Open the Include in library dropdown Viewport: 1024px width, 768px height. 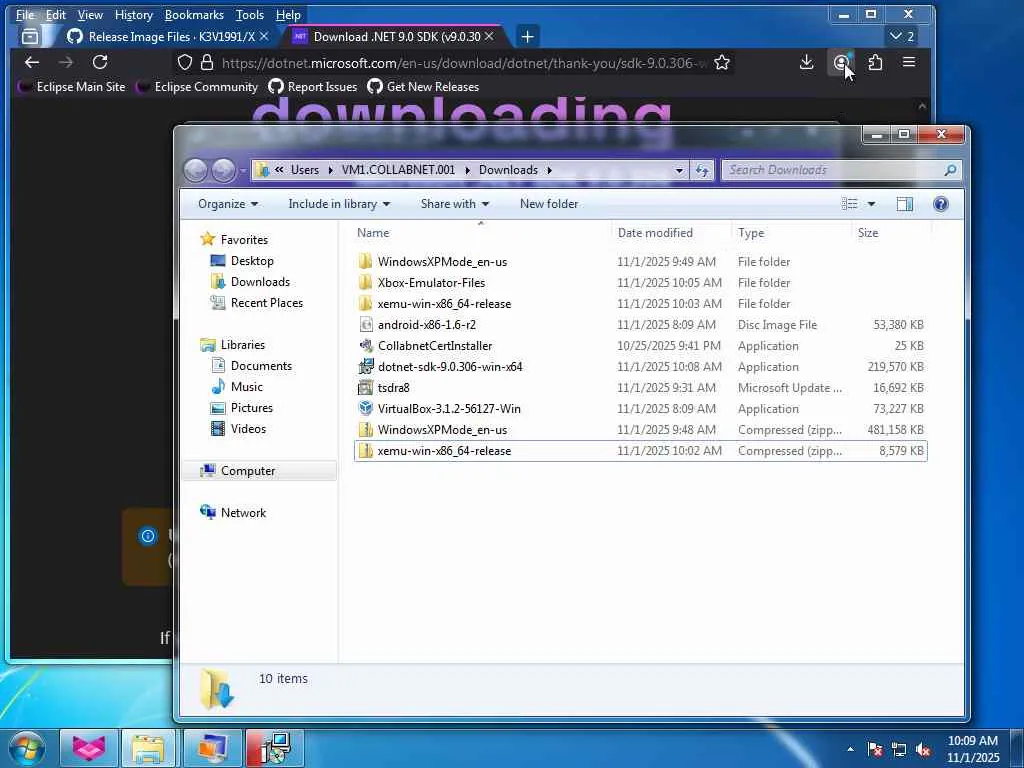tap(339, 204)
